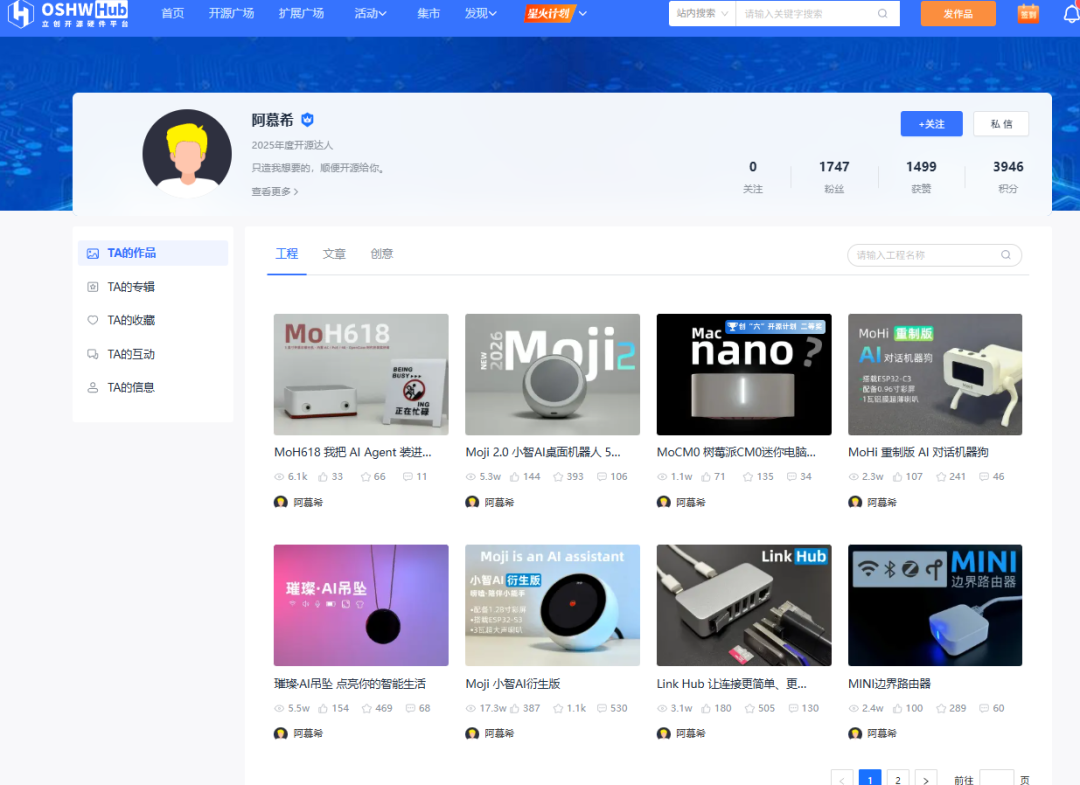Open the 站内搜索 scope dropdown
This screenshot has height=785, width=1080.
pos(701,14)
